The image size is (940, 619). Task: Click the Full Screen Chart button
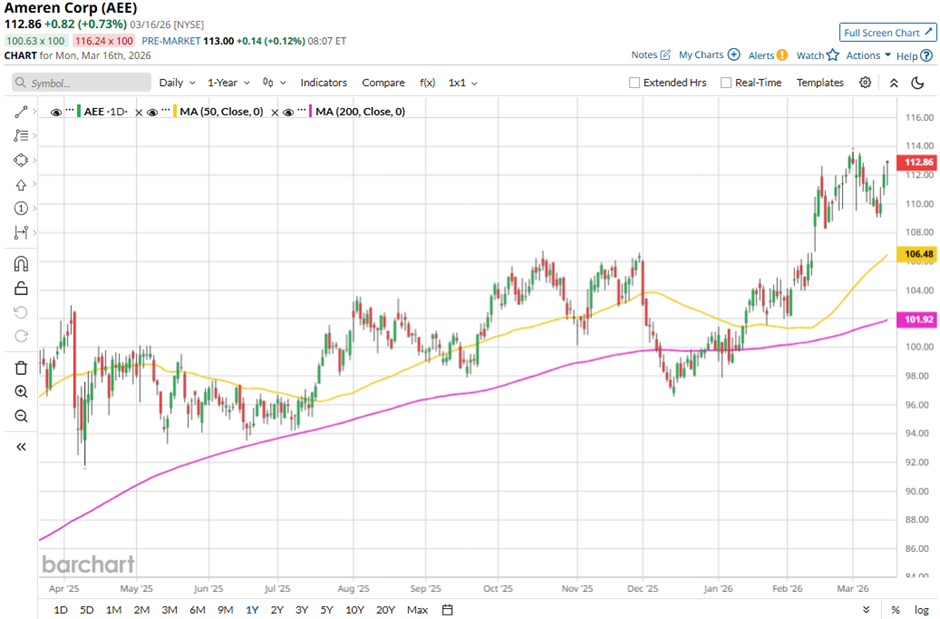pos(886,32)
